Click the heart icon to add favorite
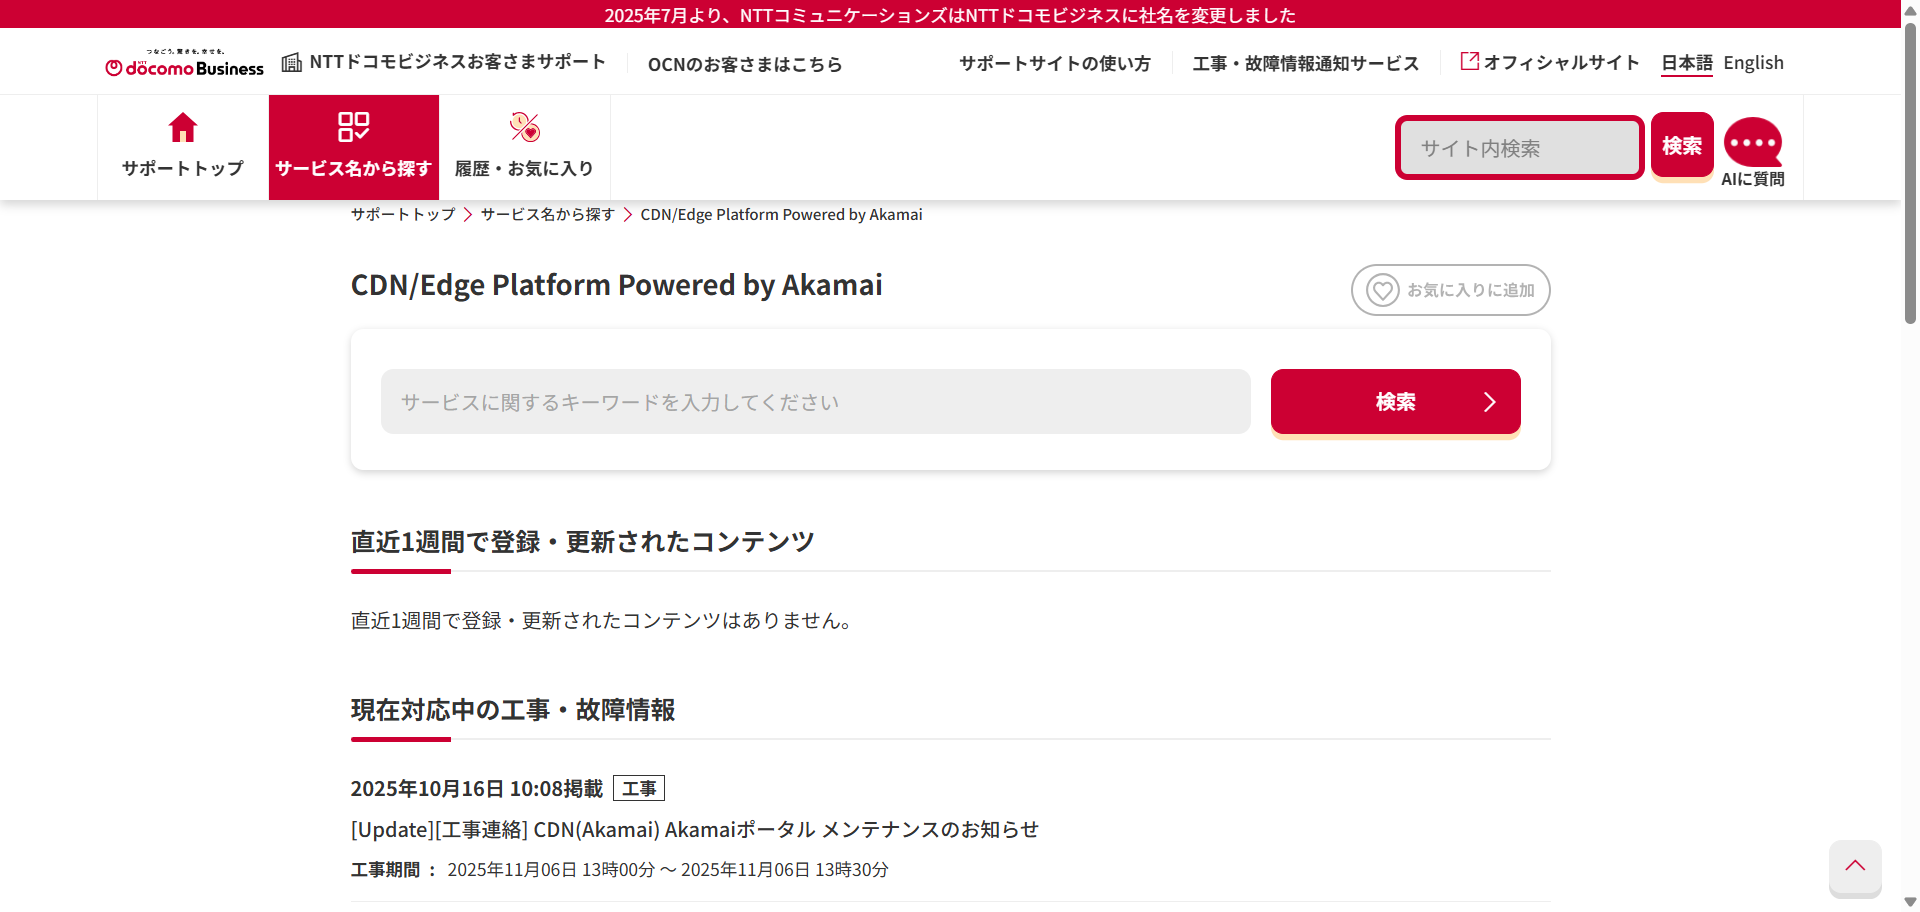Image resolution: width=1920 pixels, height=912 pixels. click(1383, 290)
